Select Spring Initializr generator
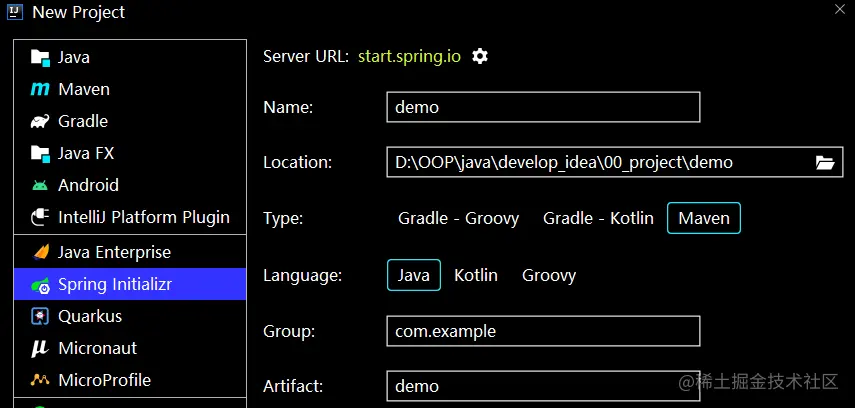855x408 pixels. [130, 284]
